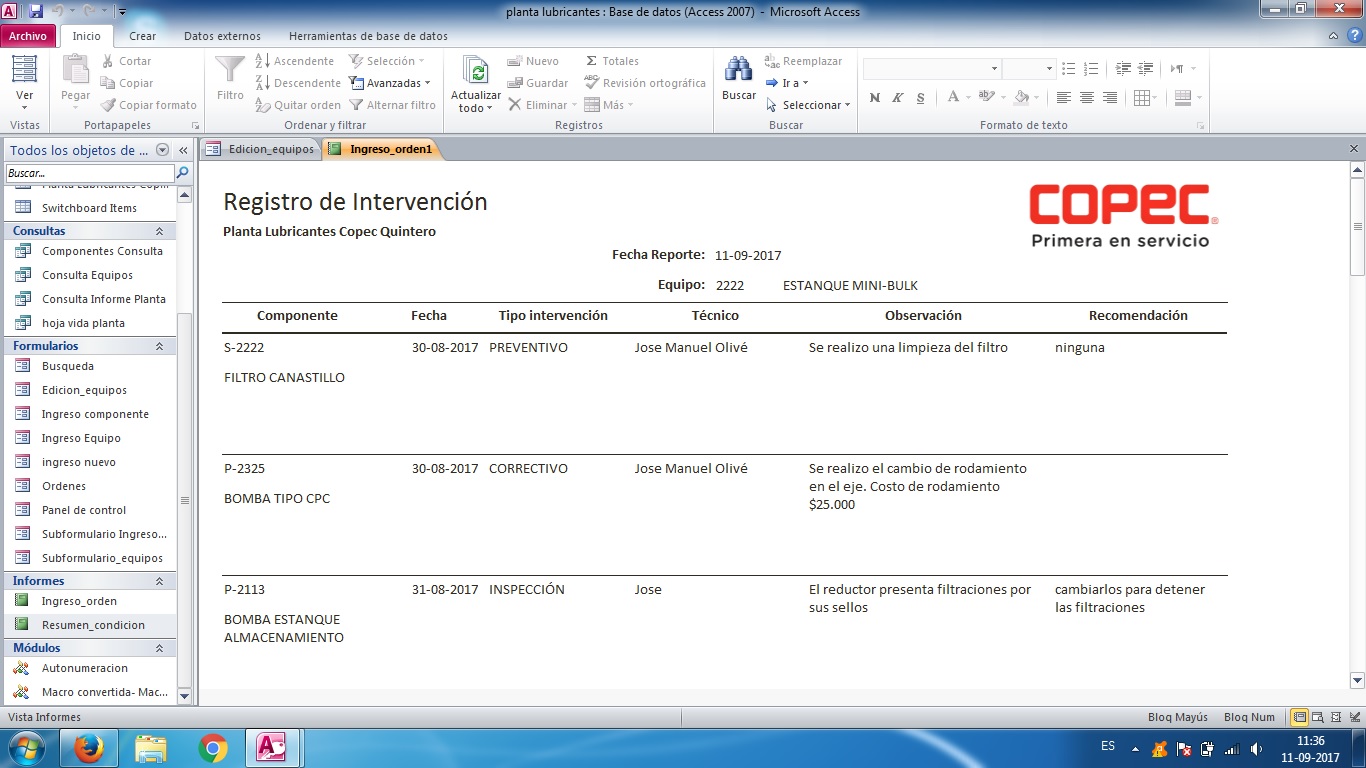Screen dimensions: 1366x768
Task: Open Componentes Consulta query
Action: tap(89, 251)
